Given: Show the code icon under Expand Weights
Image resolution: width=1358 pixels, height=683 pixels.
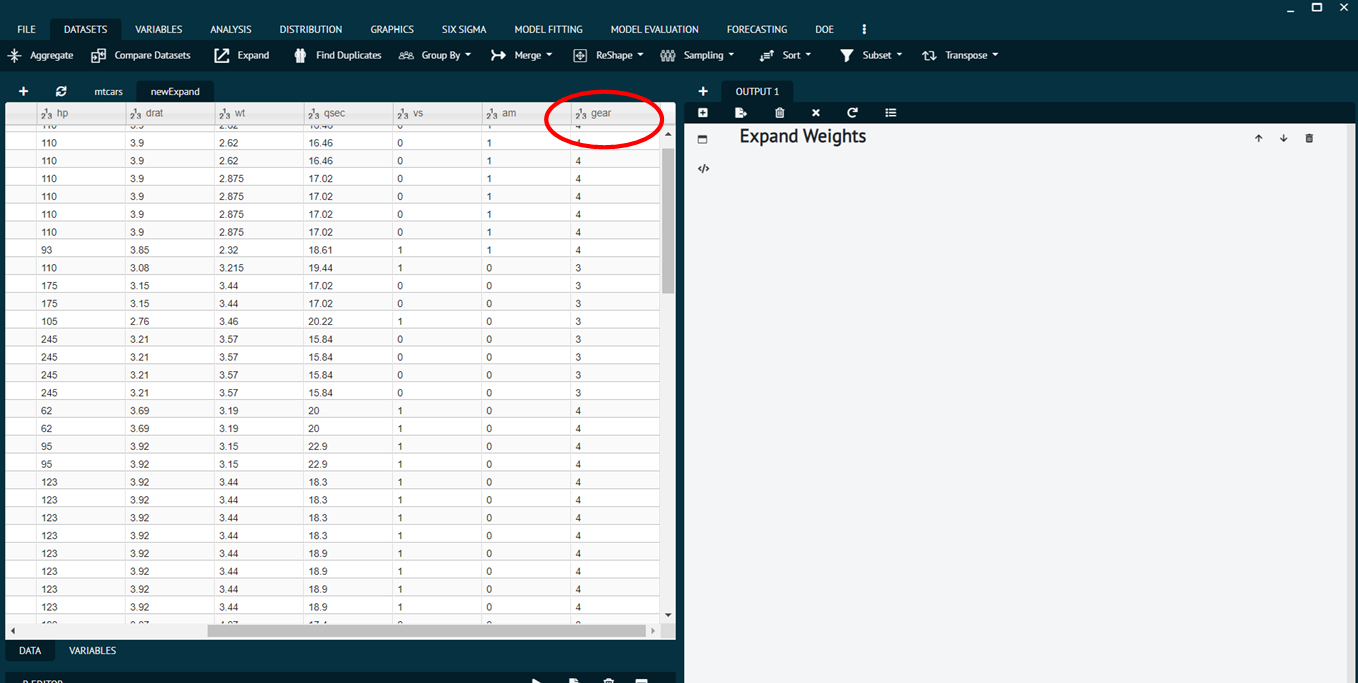Looking at the screenshot, I should (703, 168).
